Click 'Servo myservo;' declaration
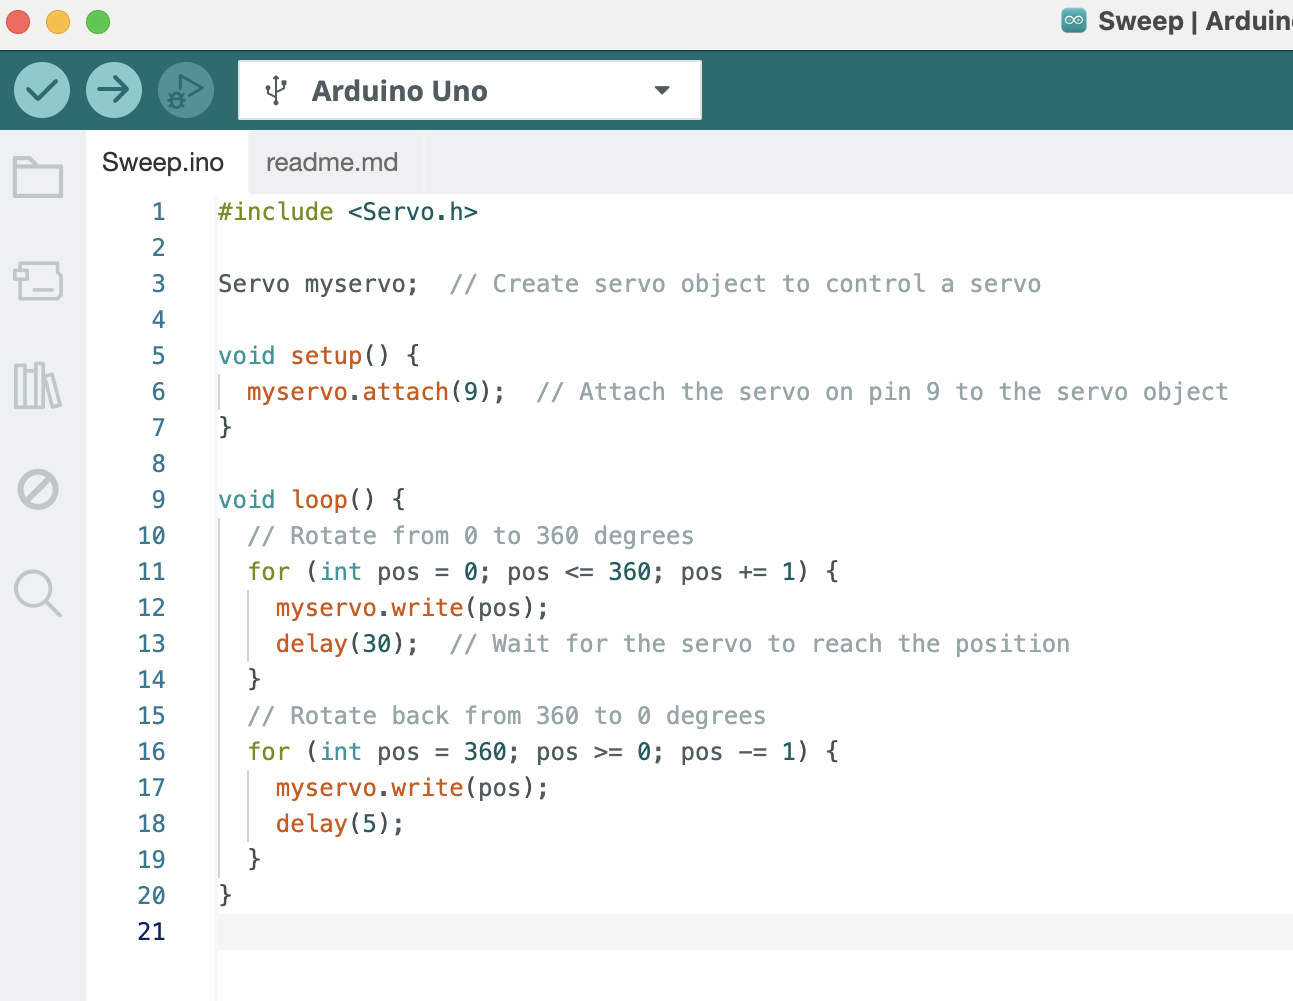Screen dimensions: 1293x1001 [318, 284]
